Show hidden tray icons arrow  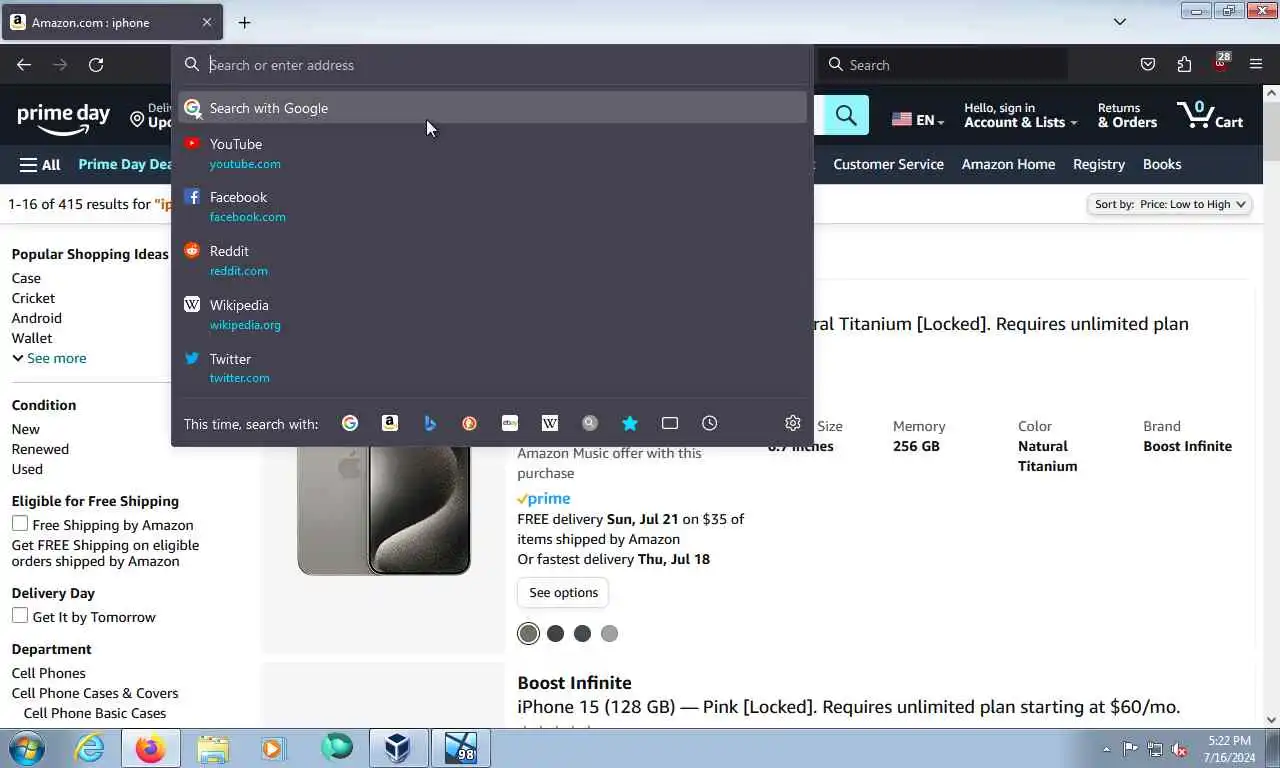point(1106,749)
